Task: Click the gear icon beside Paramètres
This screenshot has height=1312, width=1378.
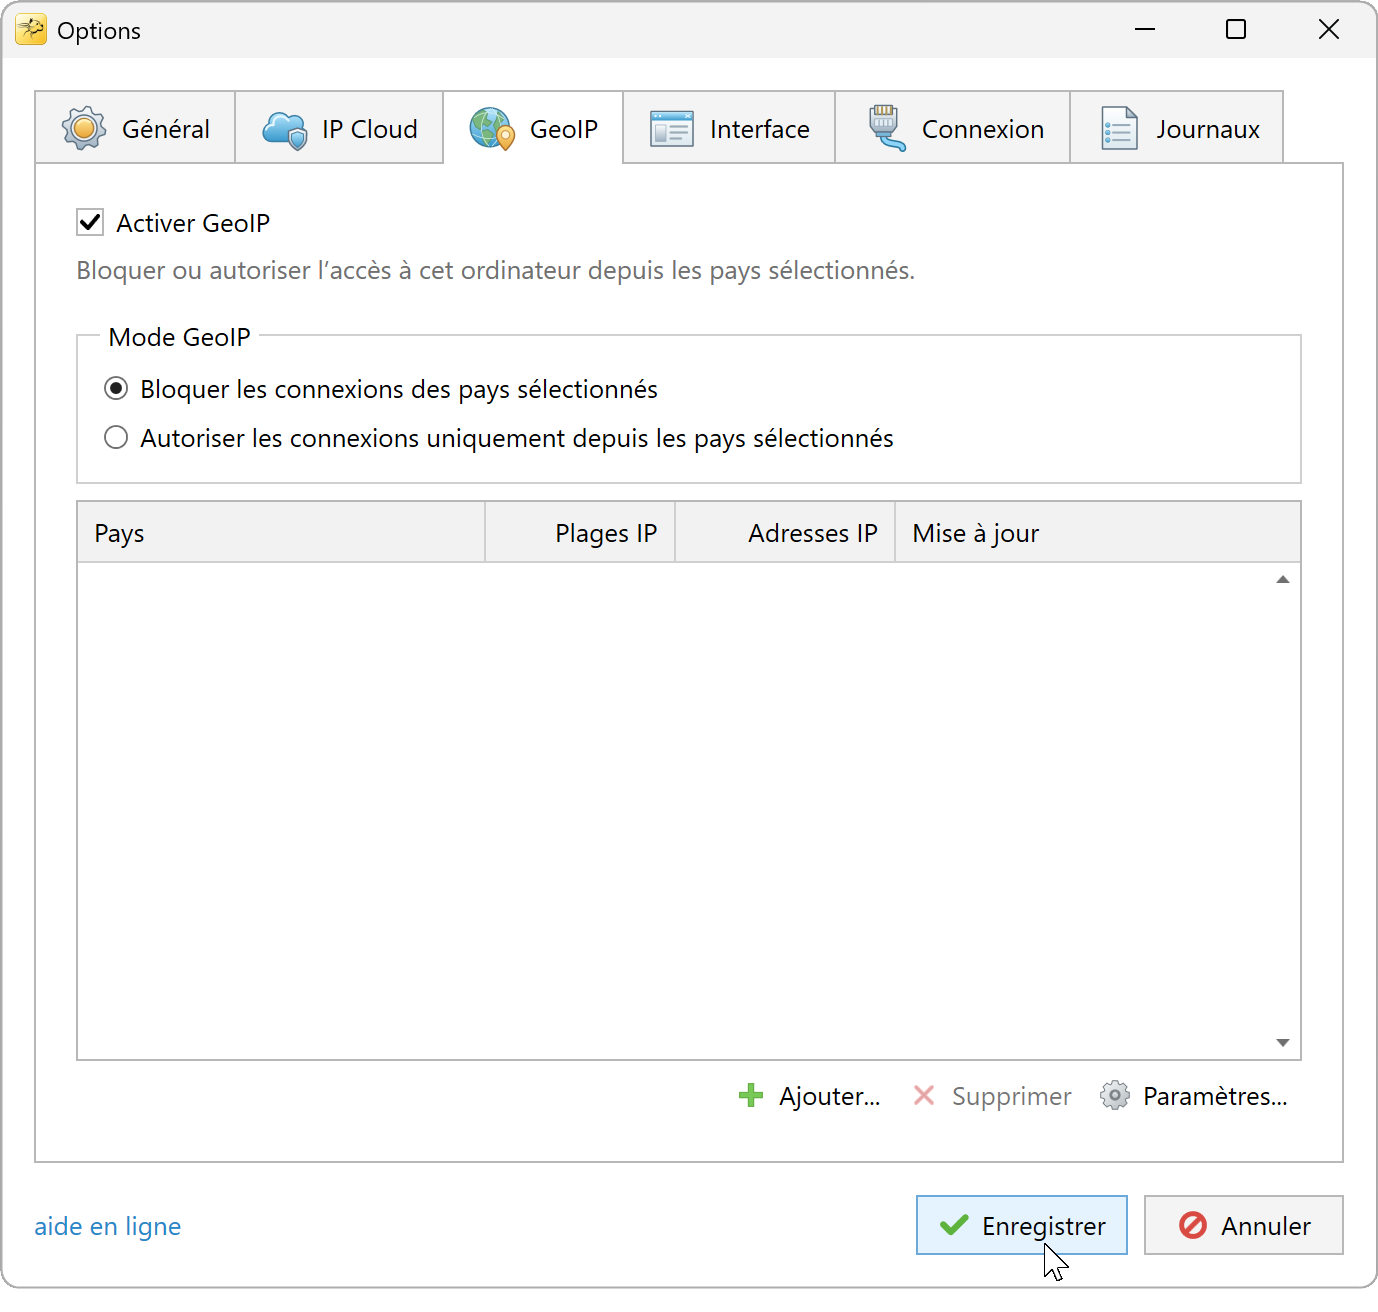Action: coord(1115,1096)
